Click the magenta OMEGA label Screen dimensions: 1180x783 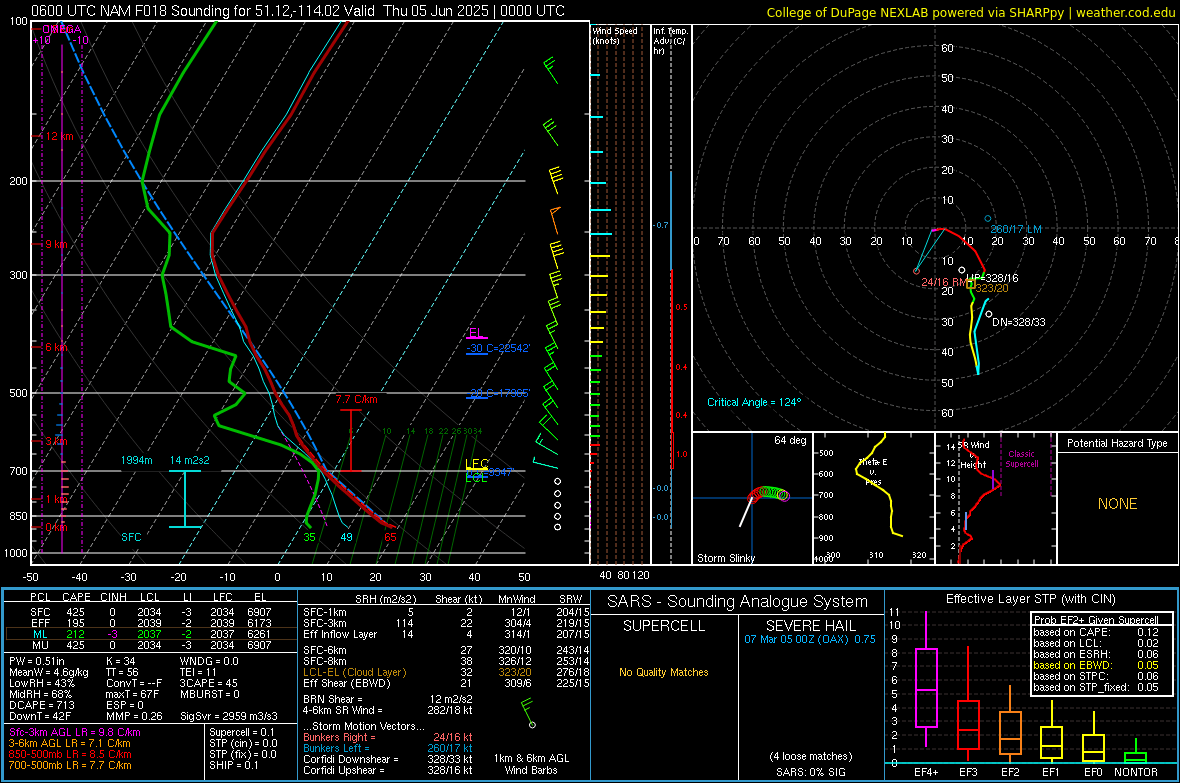pyautogui.click(x=62, y=29)
